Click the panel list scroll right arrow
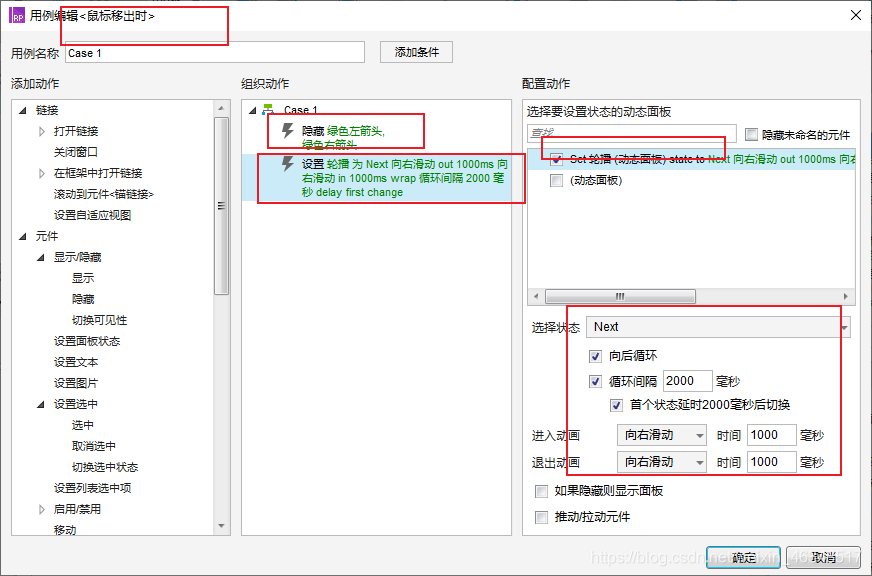872x576 pixels. [x=846, y=296]
